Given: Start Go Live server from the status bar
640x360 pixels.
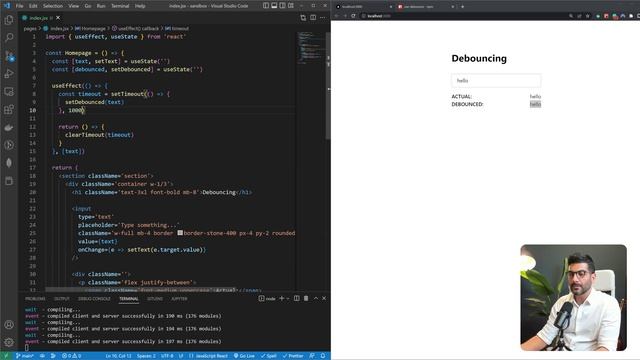Looking at the screenshot, I should click(244, 356).
